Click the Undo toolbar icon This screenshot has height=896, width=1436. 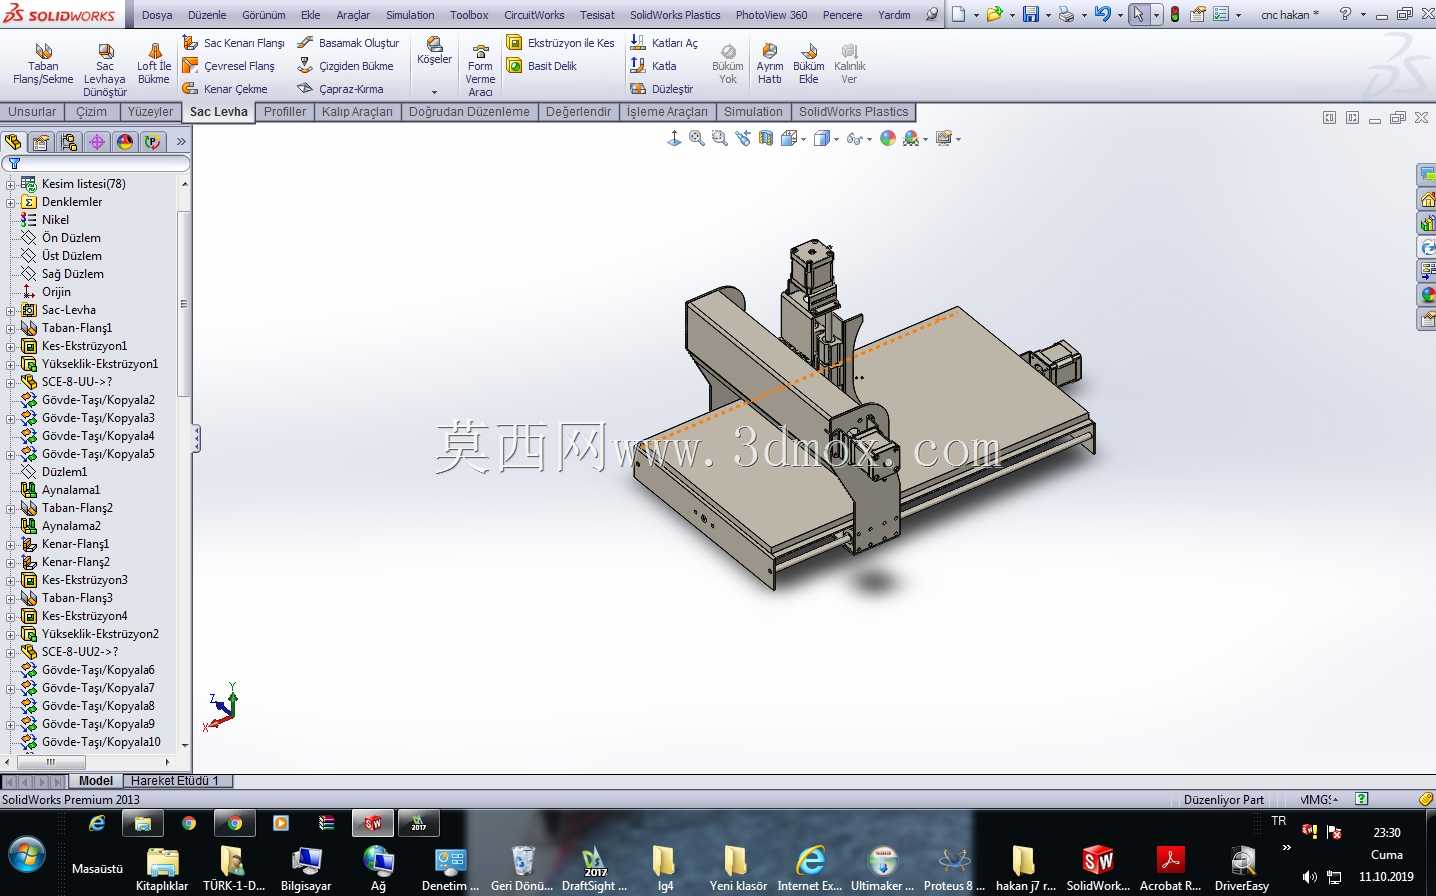tap(1102, 14)
